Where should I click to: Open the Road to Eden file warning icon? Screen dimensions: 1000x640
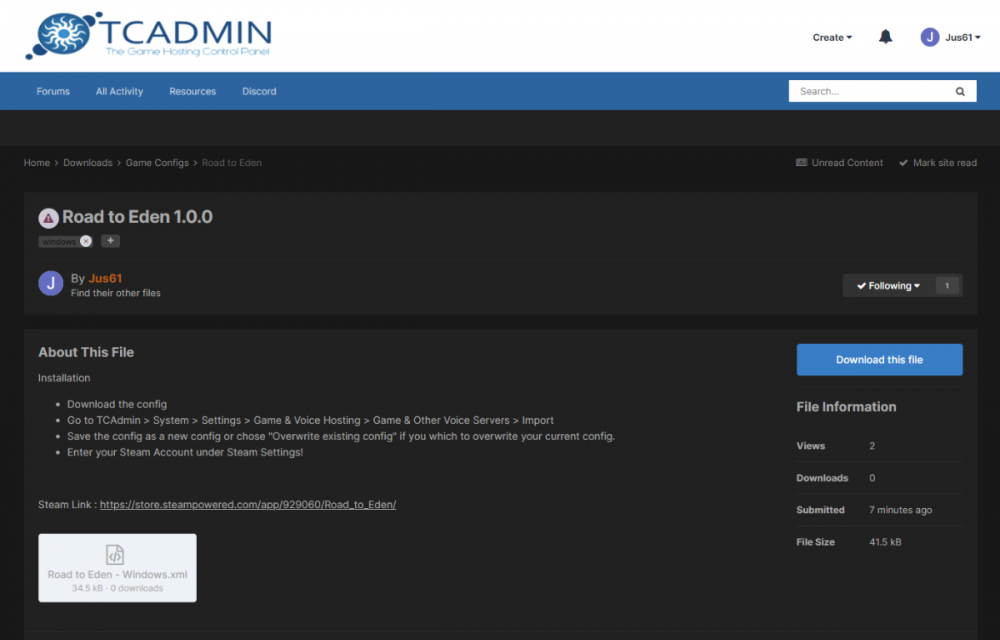click(49, 217)
